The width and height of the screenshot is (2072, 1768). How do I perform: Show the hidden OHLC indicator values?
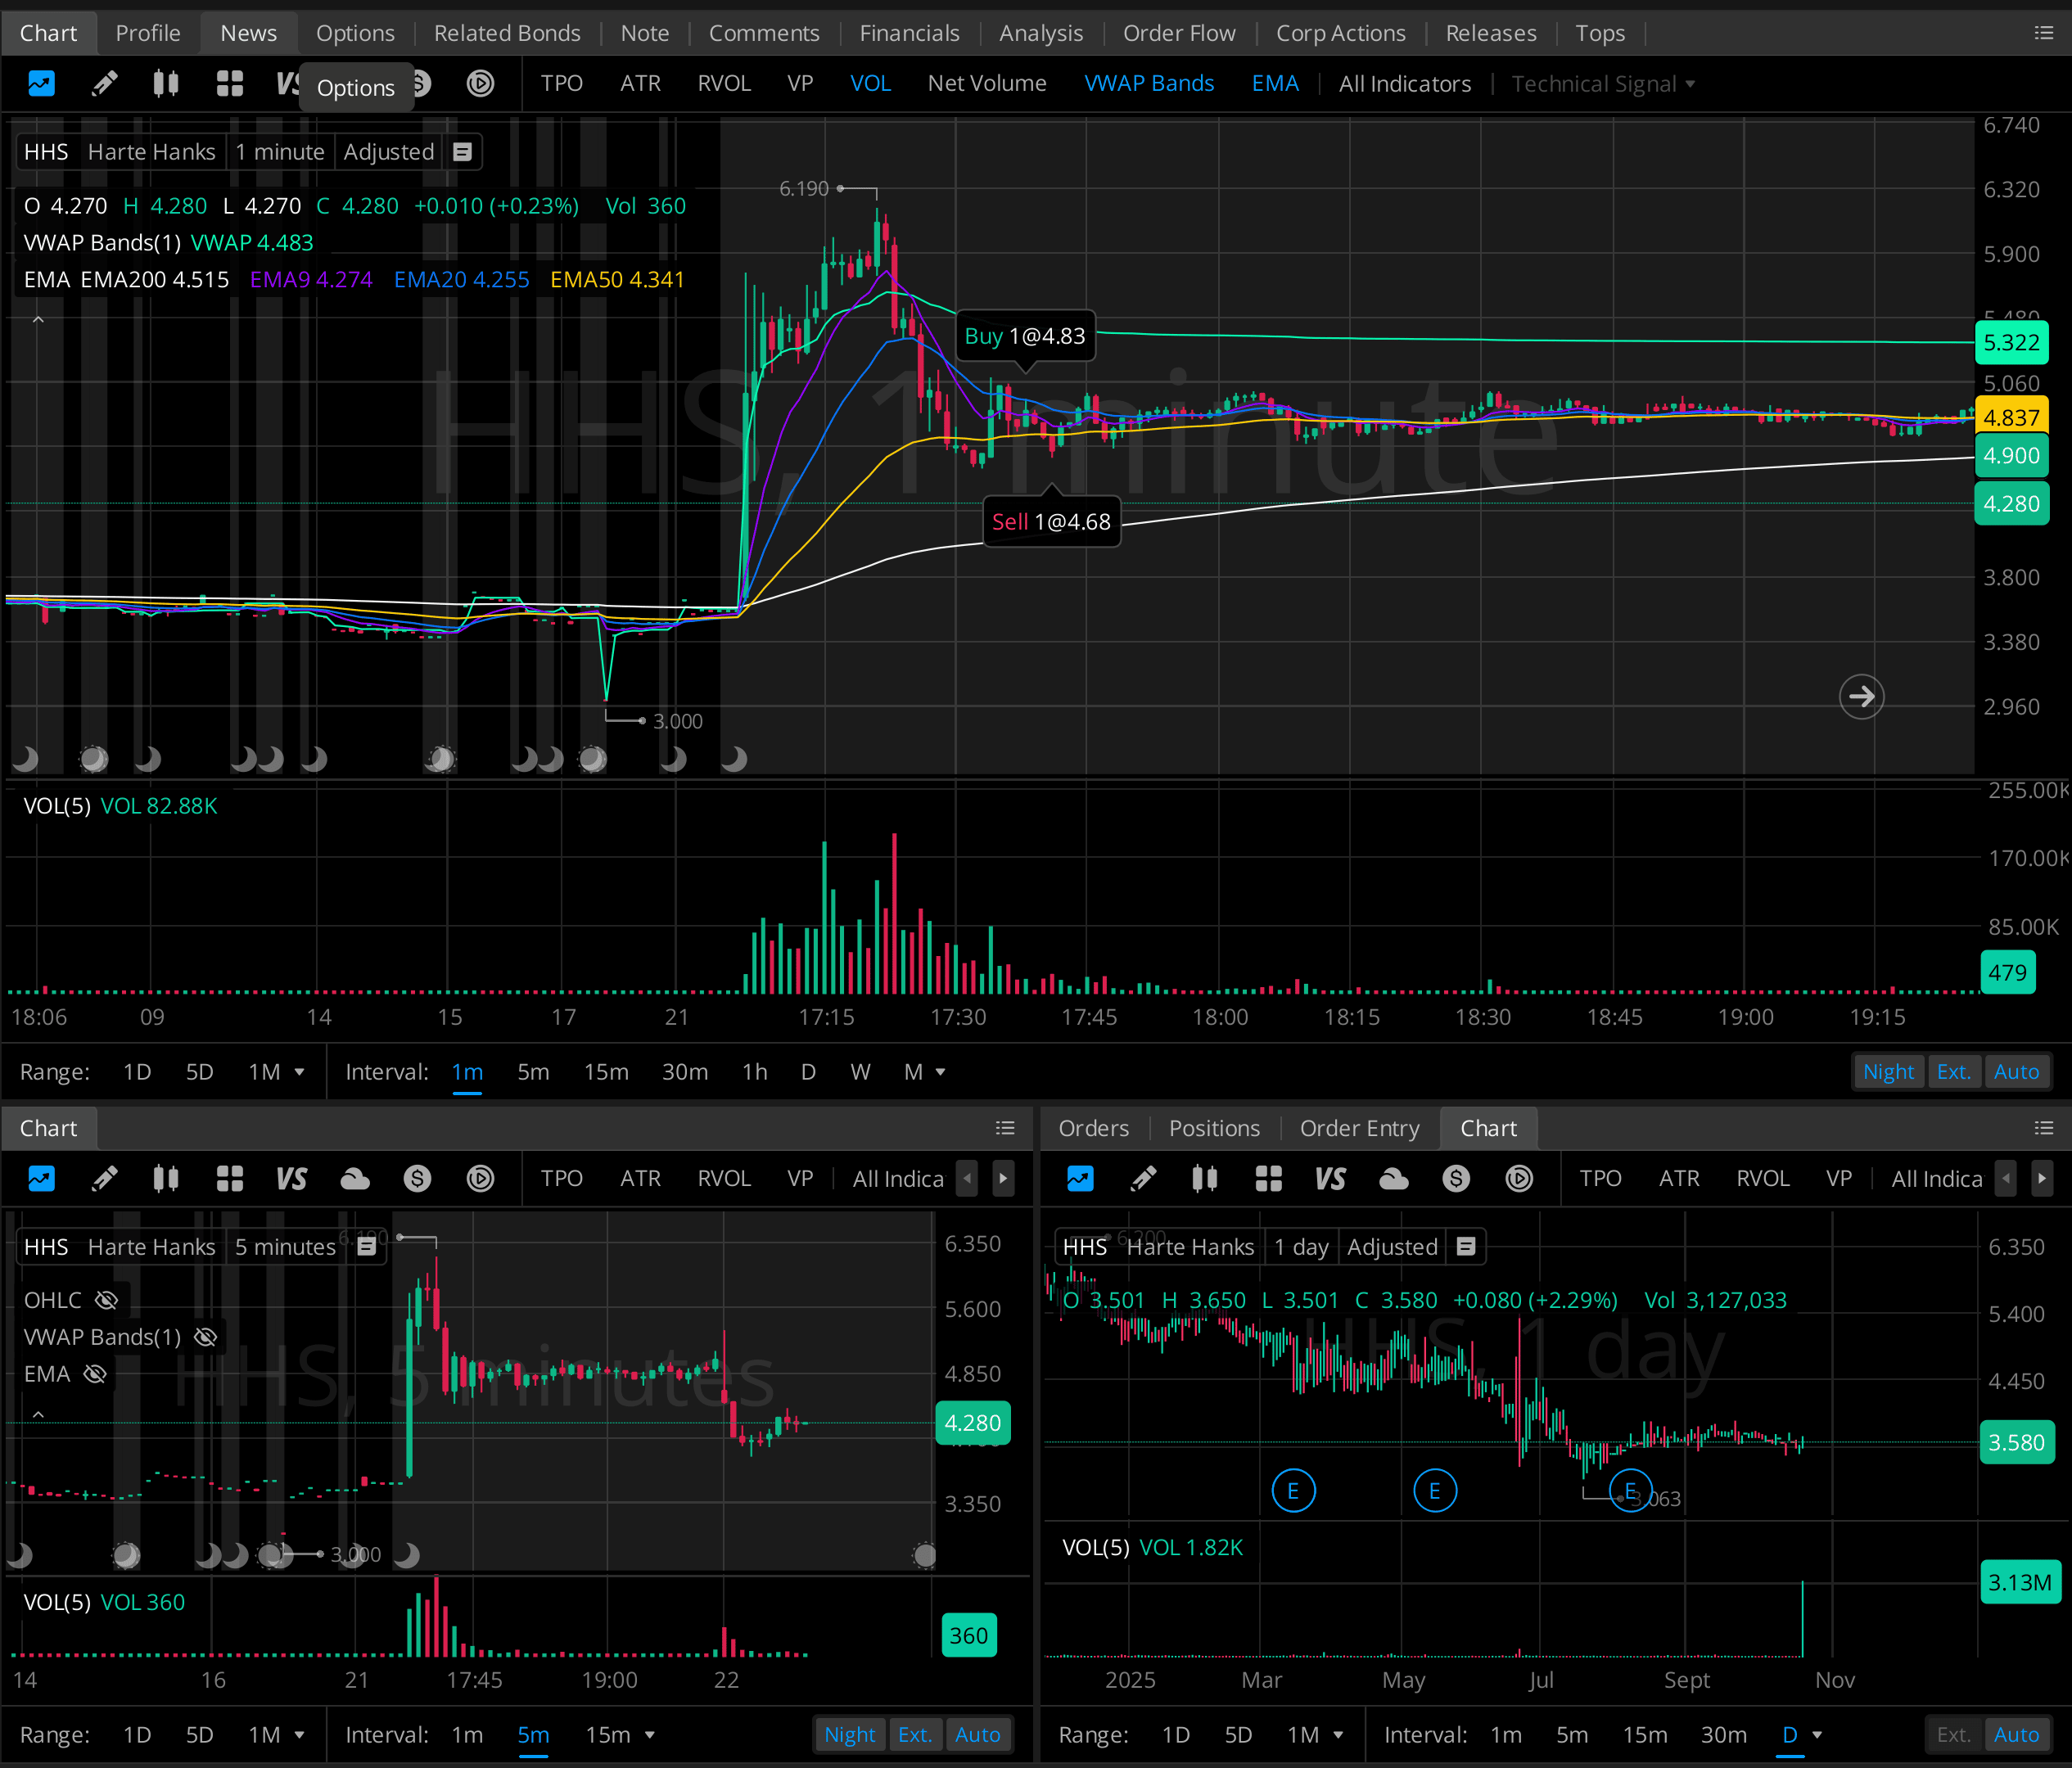coord(106,1300)
